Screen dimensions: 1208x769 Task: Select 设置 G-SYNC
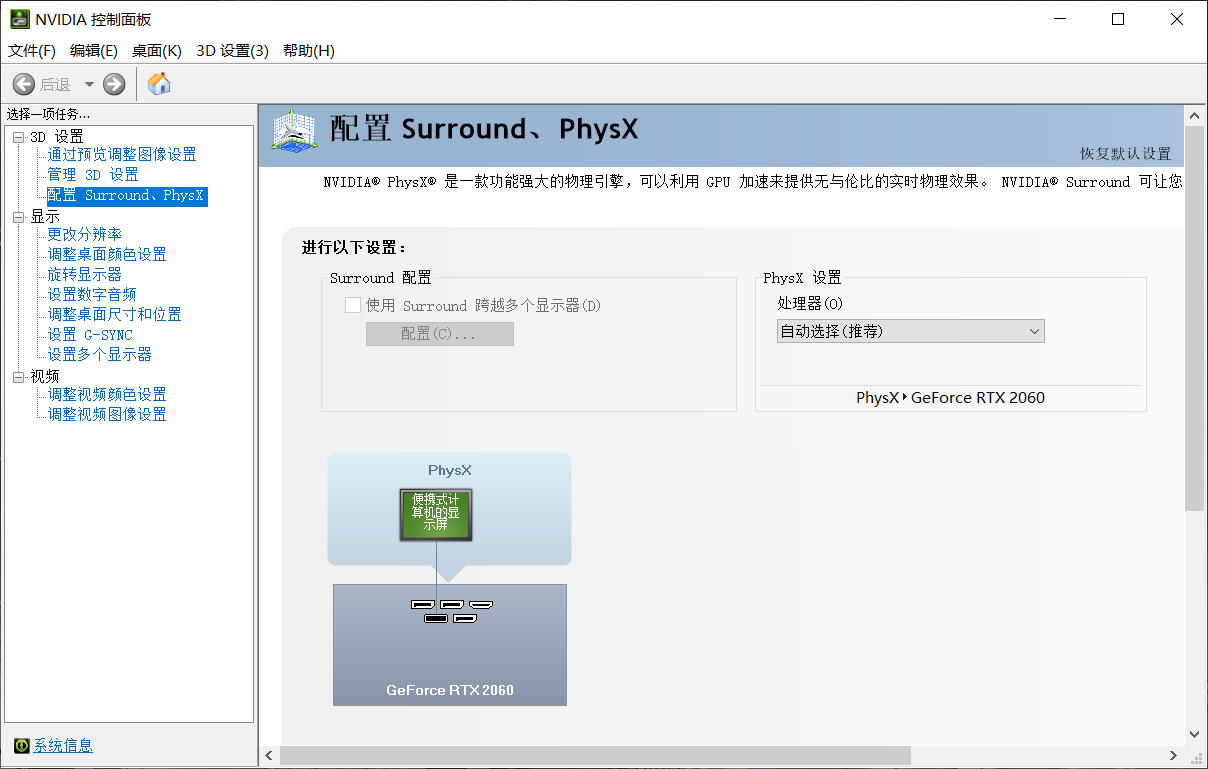click(x=90, y=334)
